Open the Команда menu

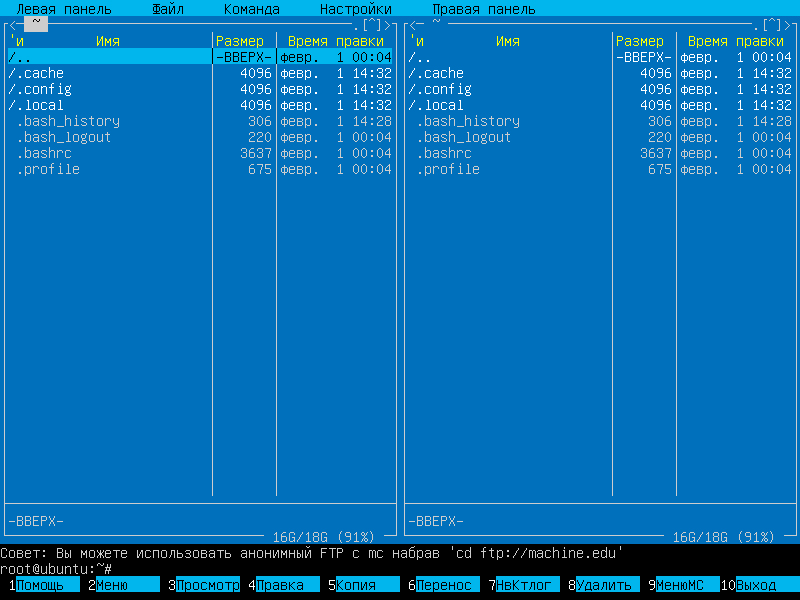pos(252,9)
